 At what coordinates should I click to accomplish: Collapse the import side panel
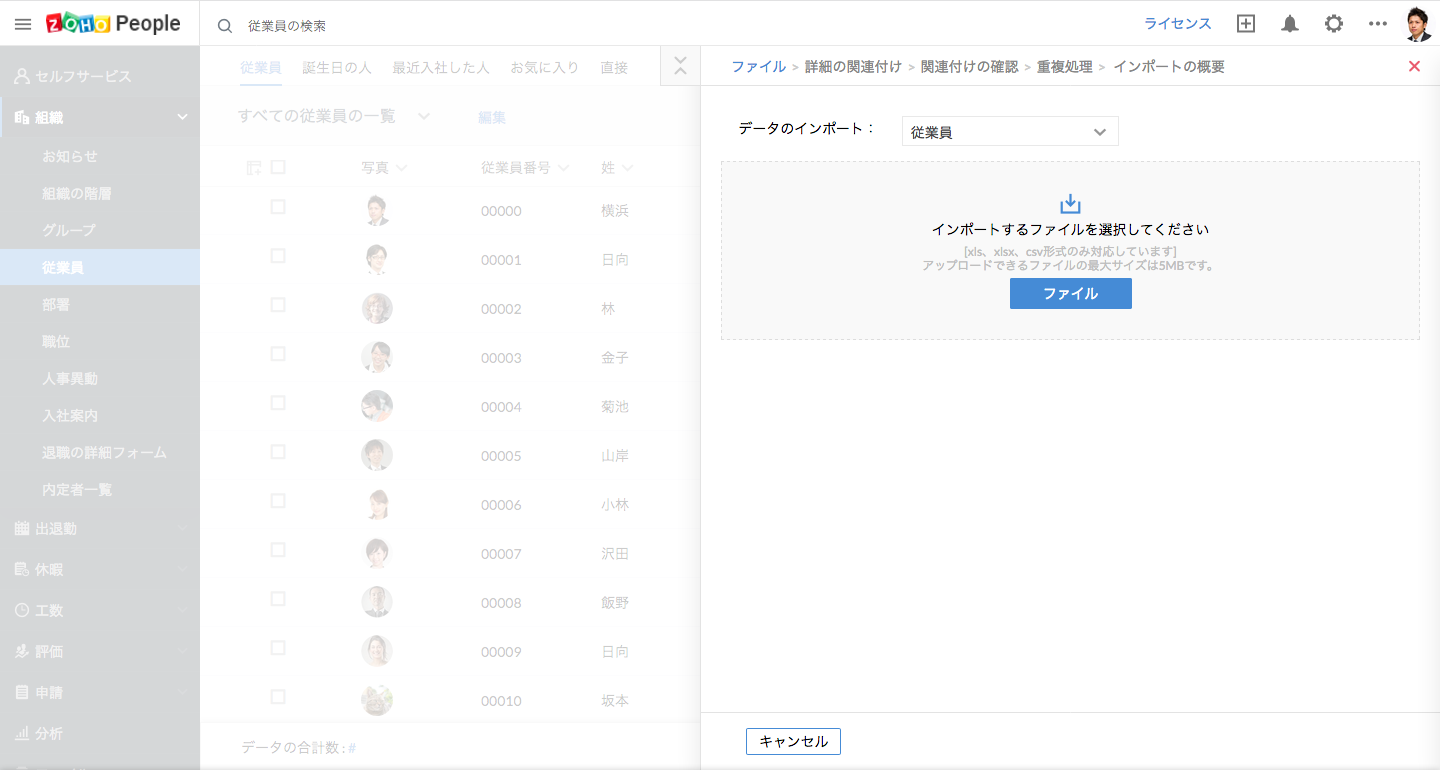(680, 67)
